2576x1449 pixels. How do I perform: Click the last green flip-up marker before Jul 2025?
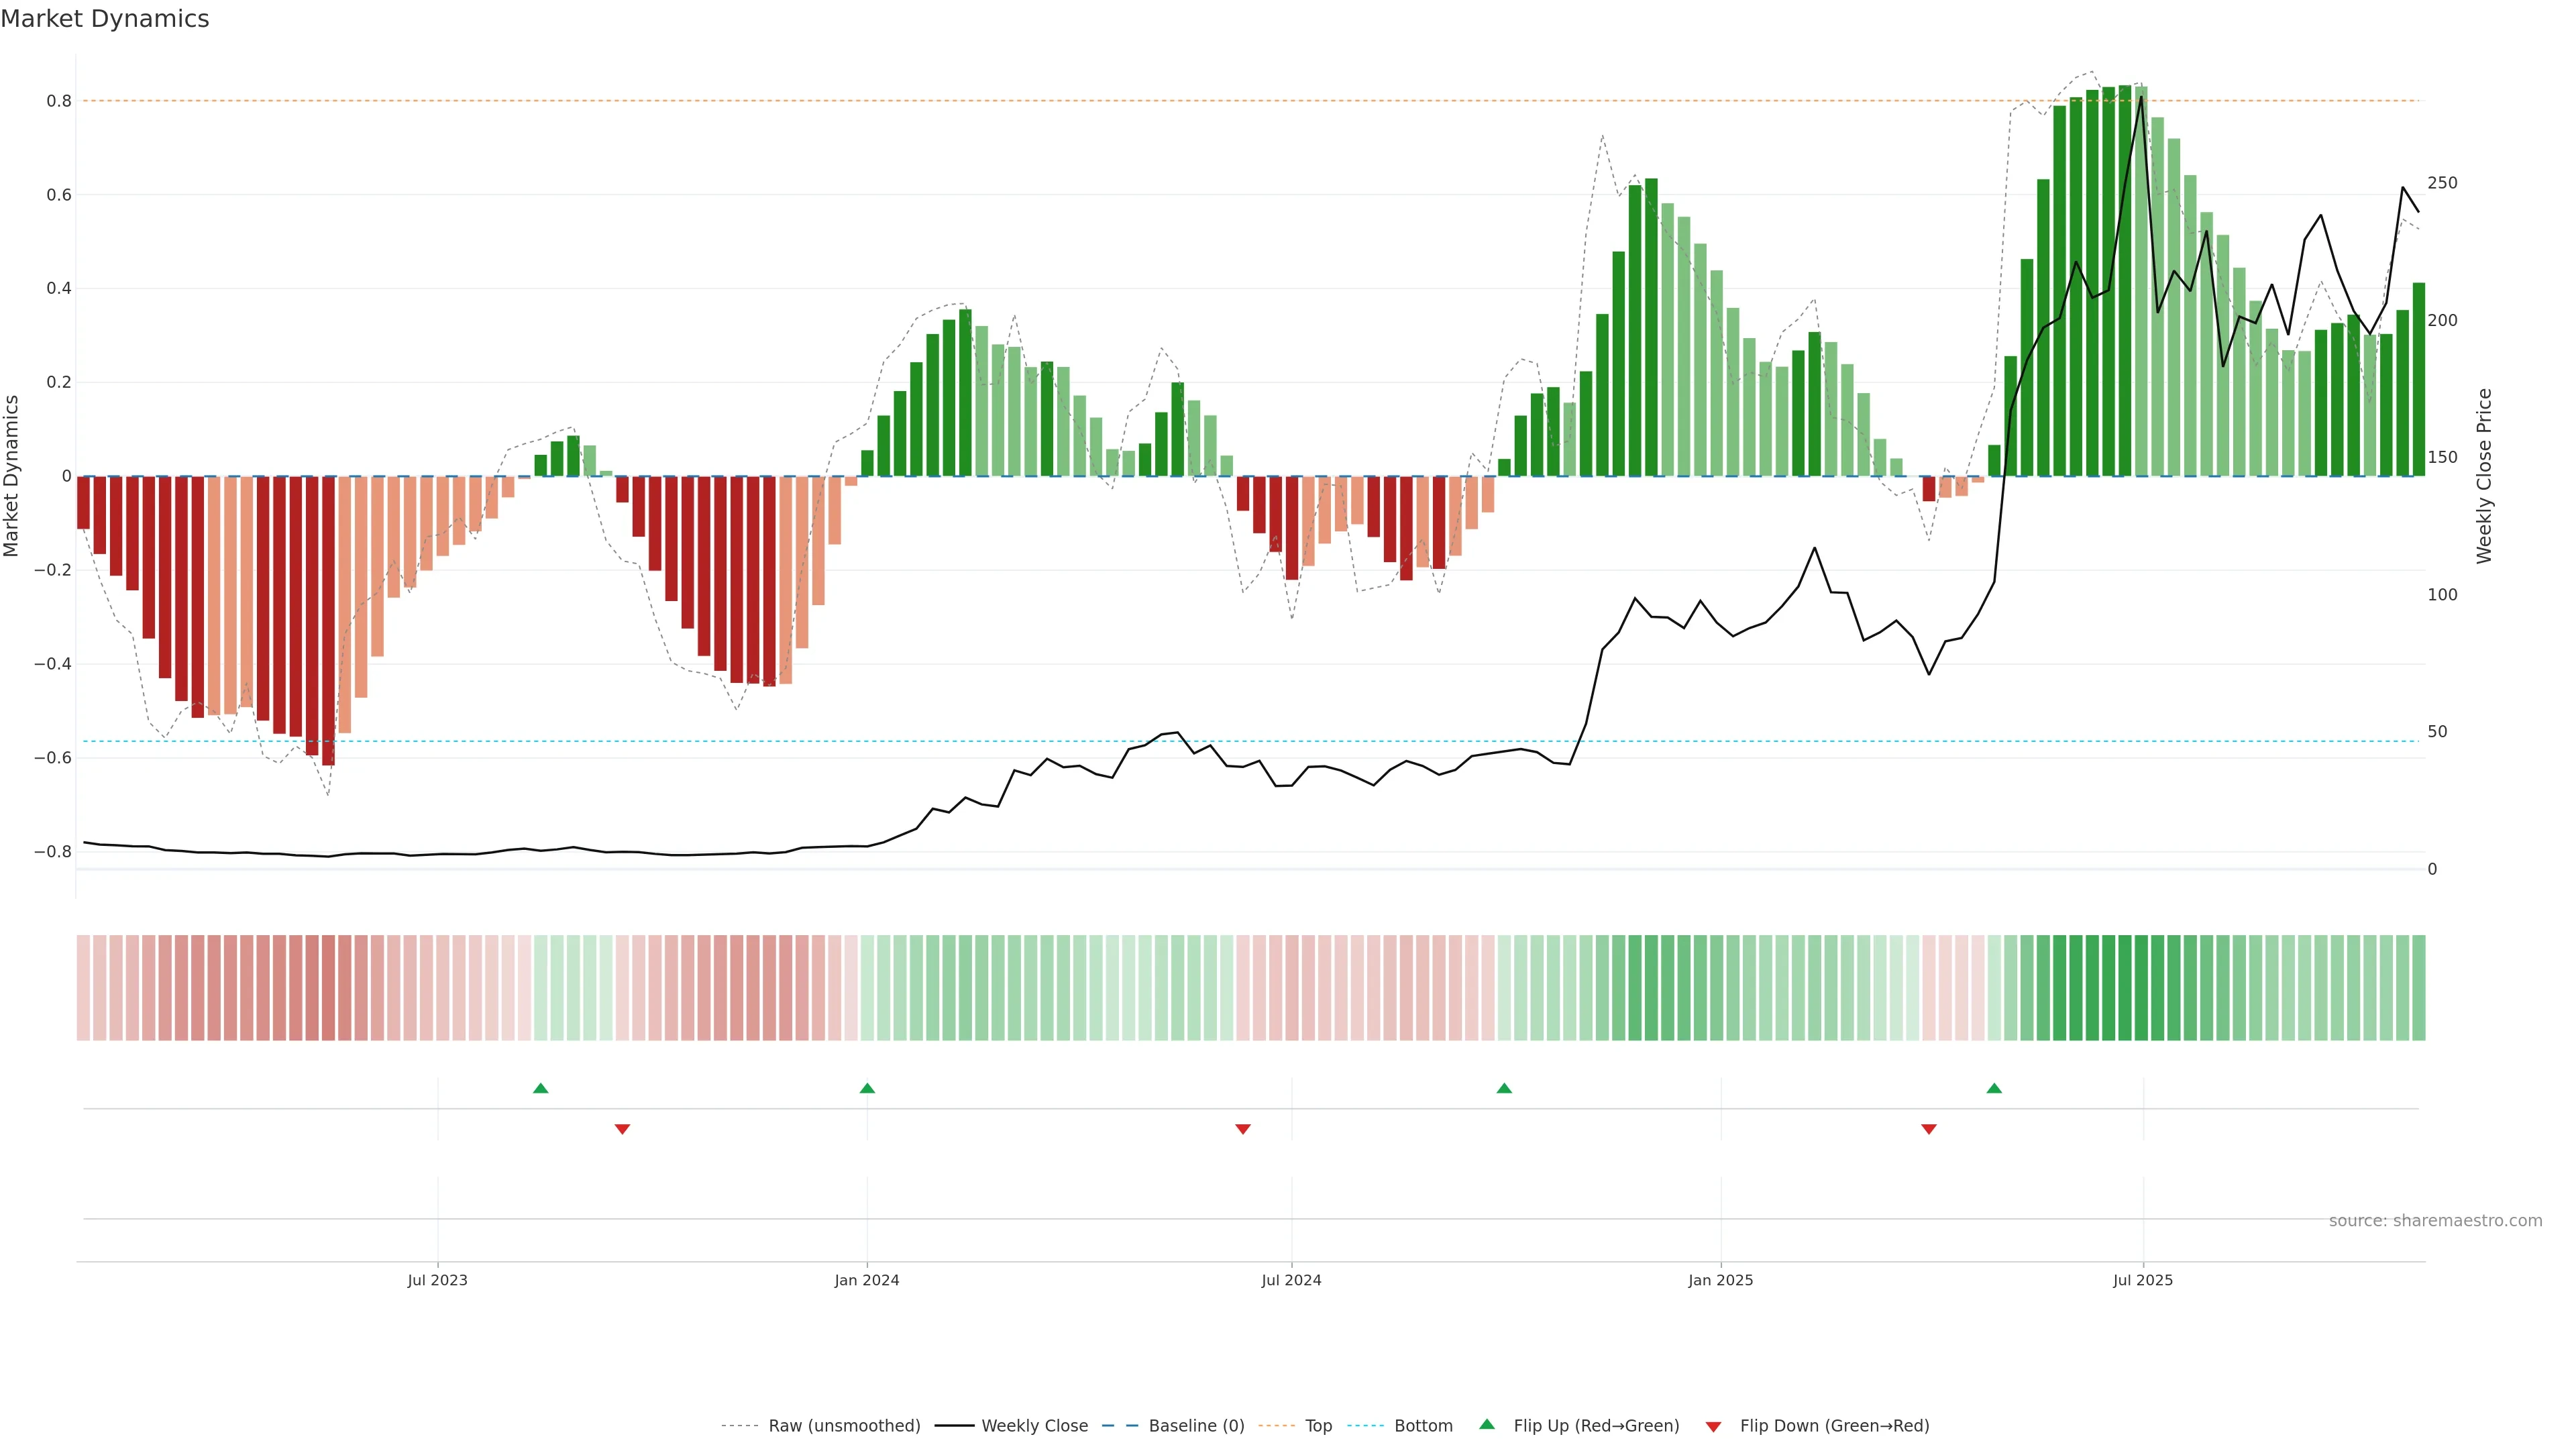[x=1993, y=1088]
